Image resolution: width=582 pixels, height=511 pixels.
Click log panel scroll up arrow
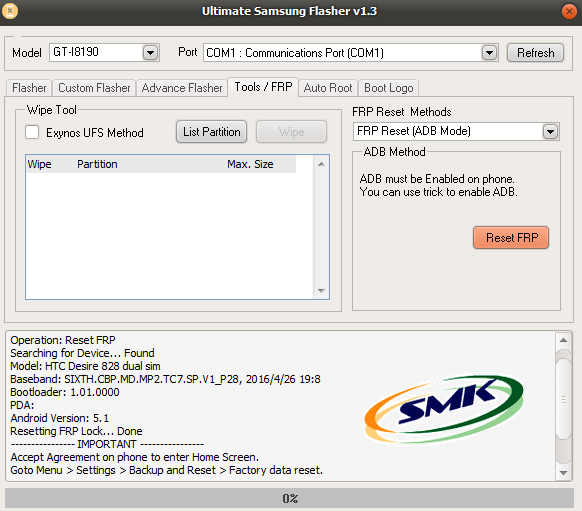[563, 340]
